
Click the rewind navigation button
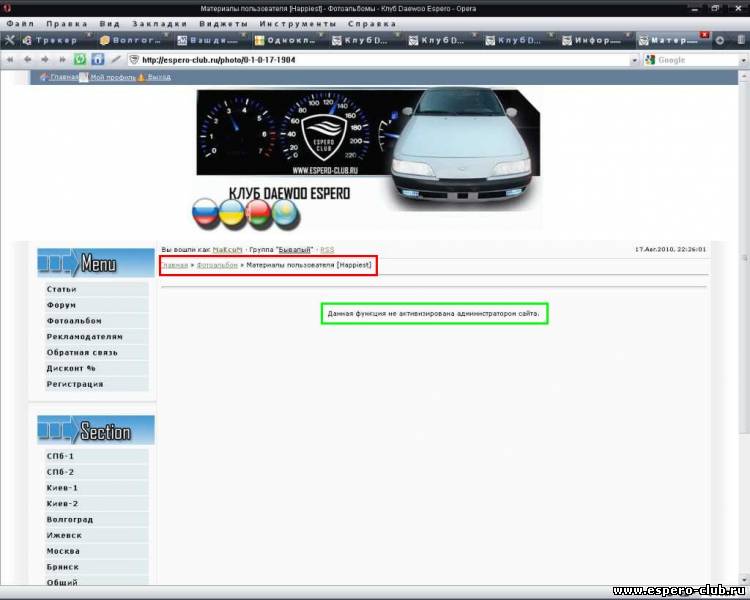10,60
